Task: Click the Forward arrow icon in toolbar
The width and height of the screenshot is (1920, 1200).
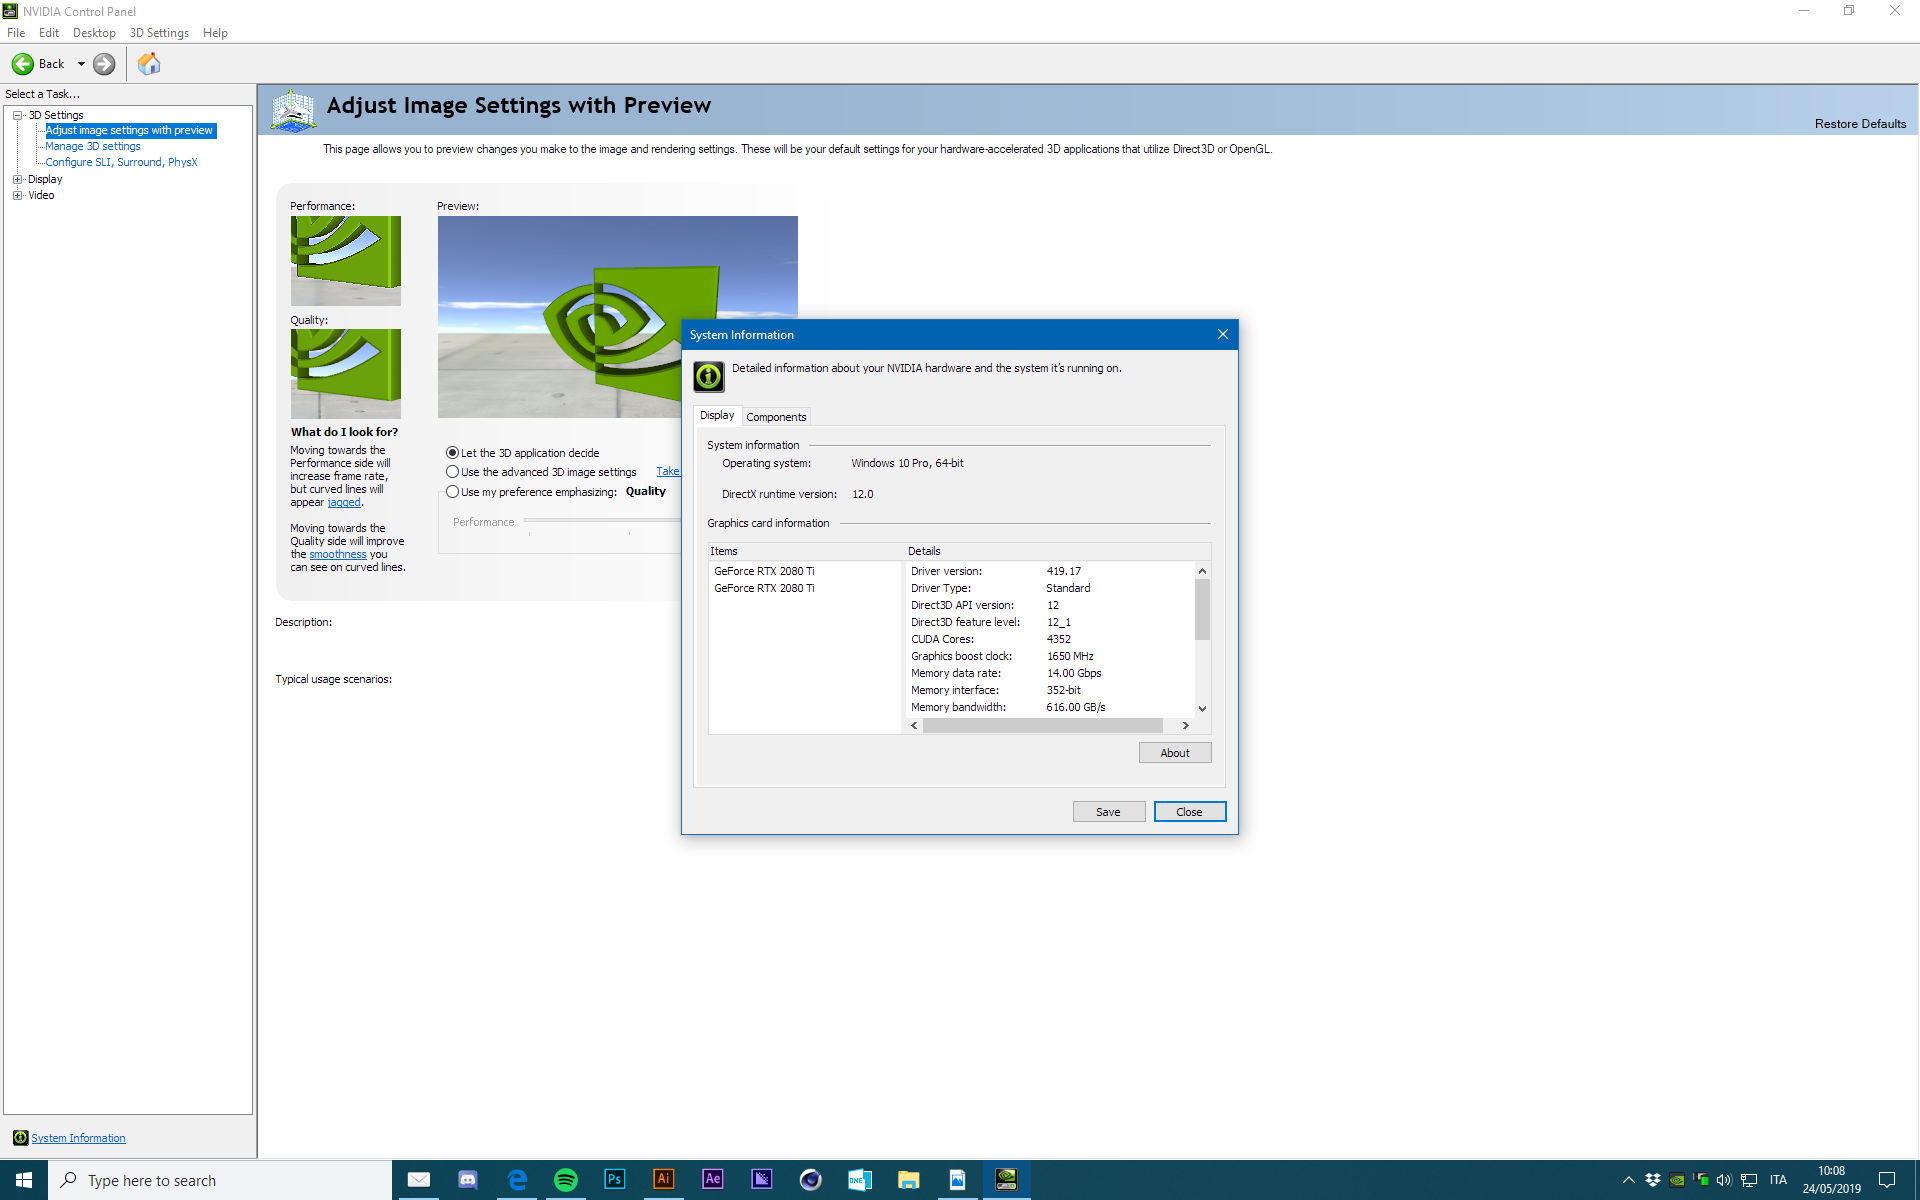Action: [104, 64]
